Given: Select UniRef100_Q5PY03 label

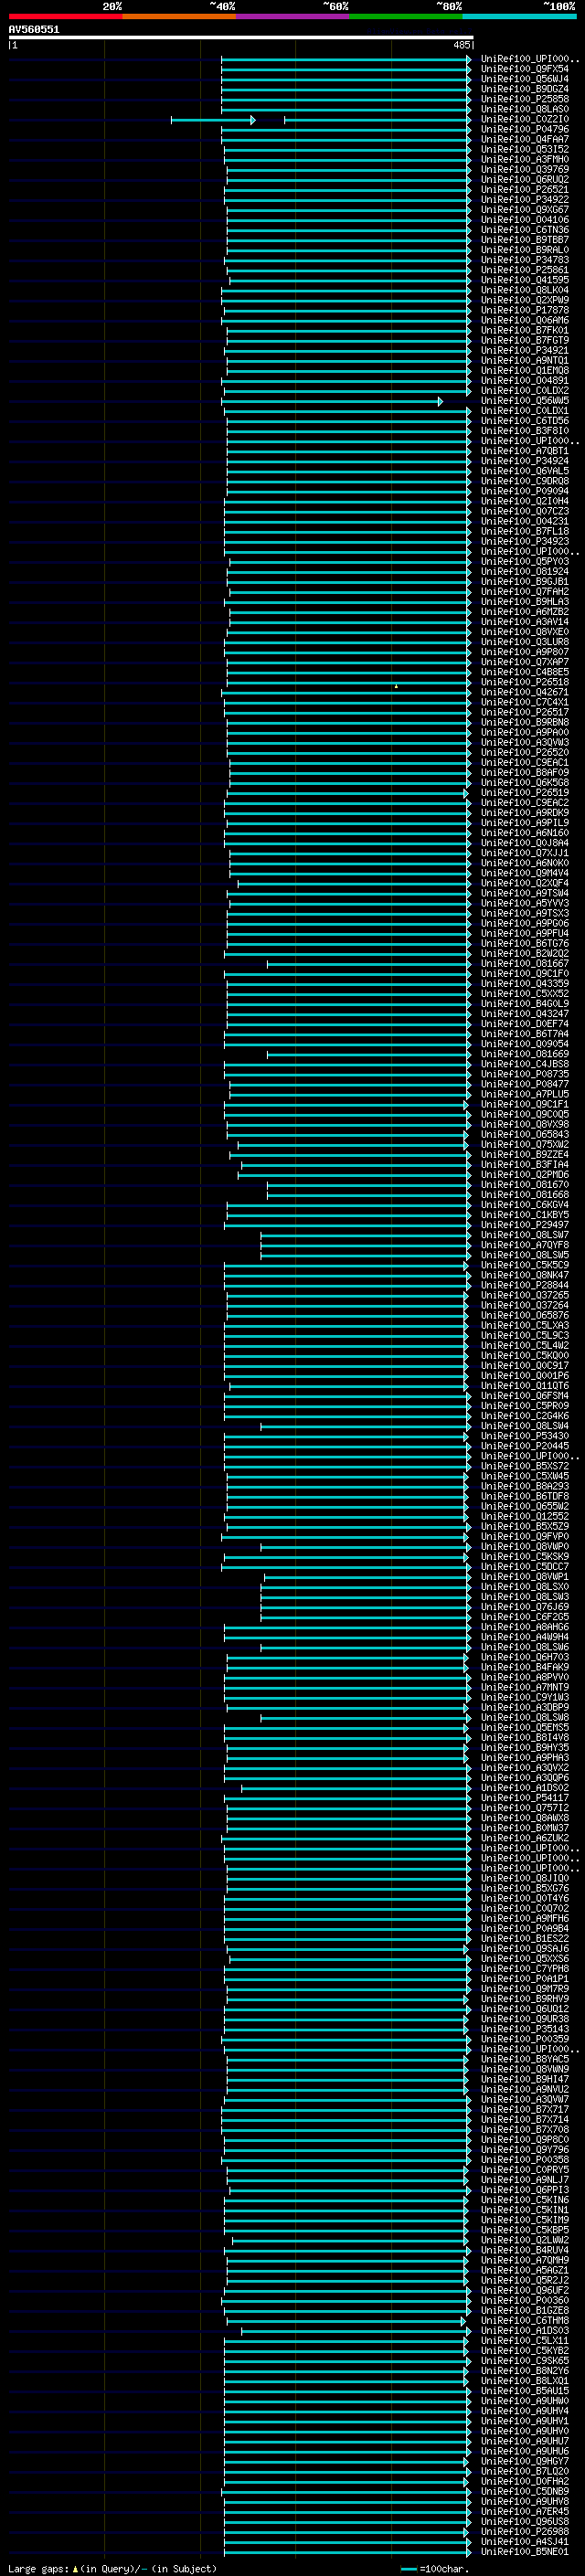Looking at the screenshot, I should click(524, 561).
